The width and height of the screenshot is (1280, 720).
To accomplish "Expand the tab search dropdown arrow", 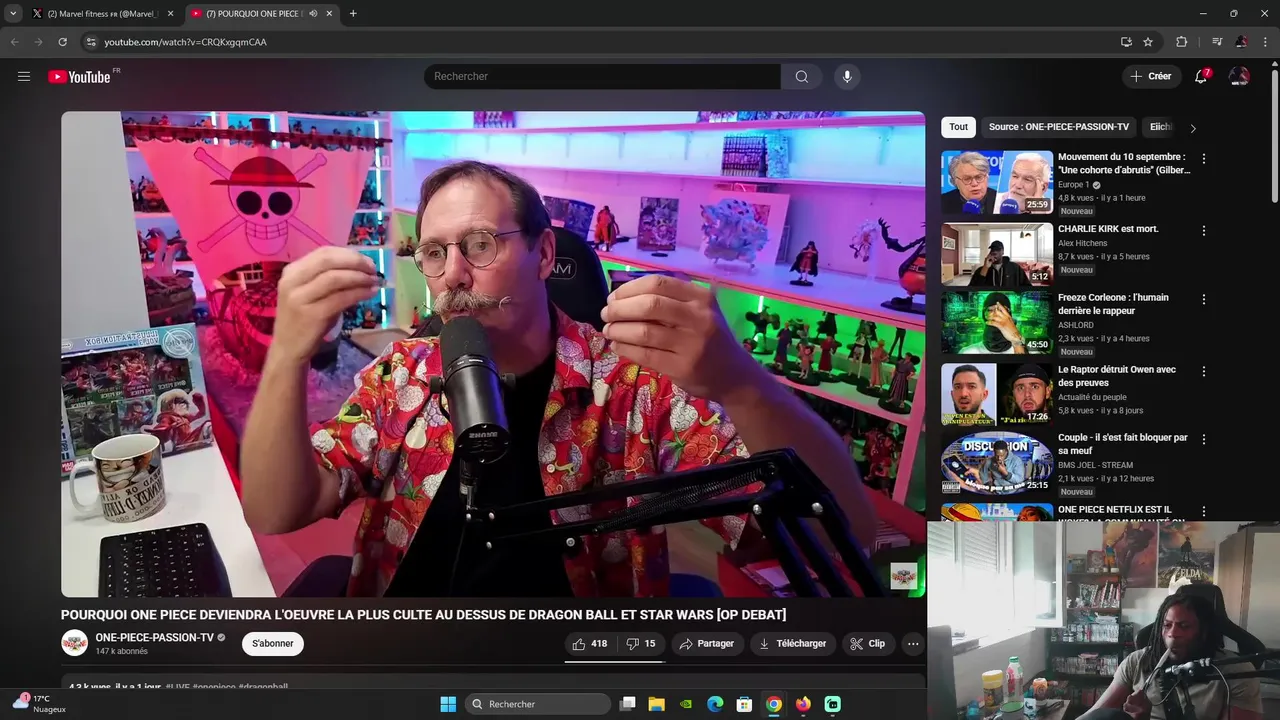I will 13,14.
